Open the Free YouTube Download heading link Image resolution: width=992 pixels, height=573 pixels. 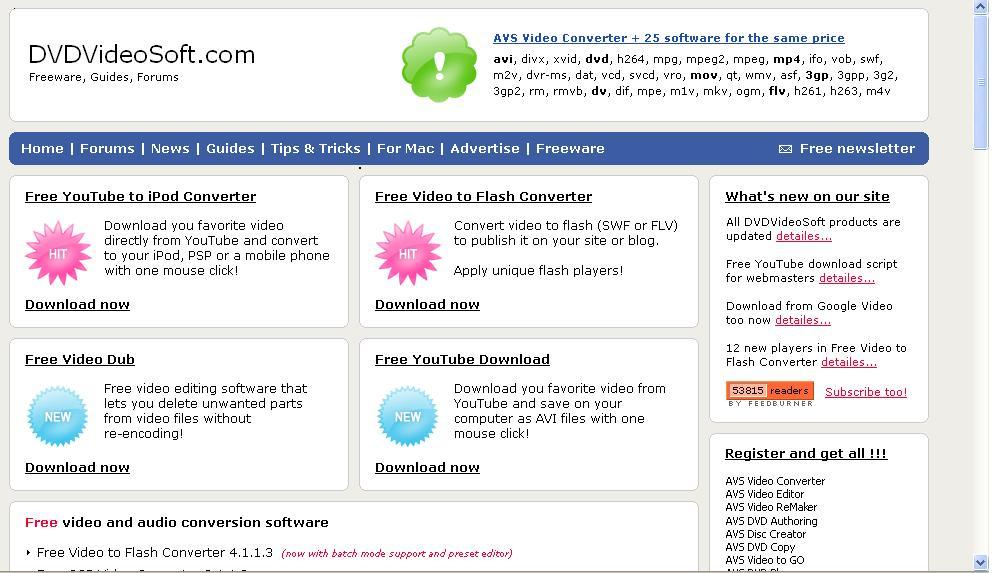pyautogui.click(x=462, y=360)
